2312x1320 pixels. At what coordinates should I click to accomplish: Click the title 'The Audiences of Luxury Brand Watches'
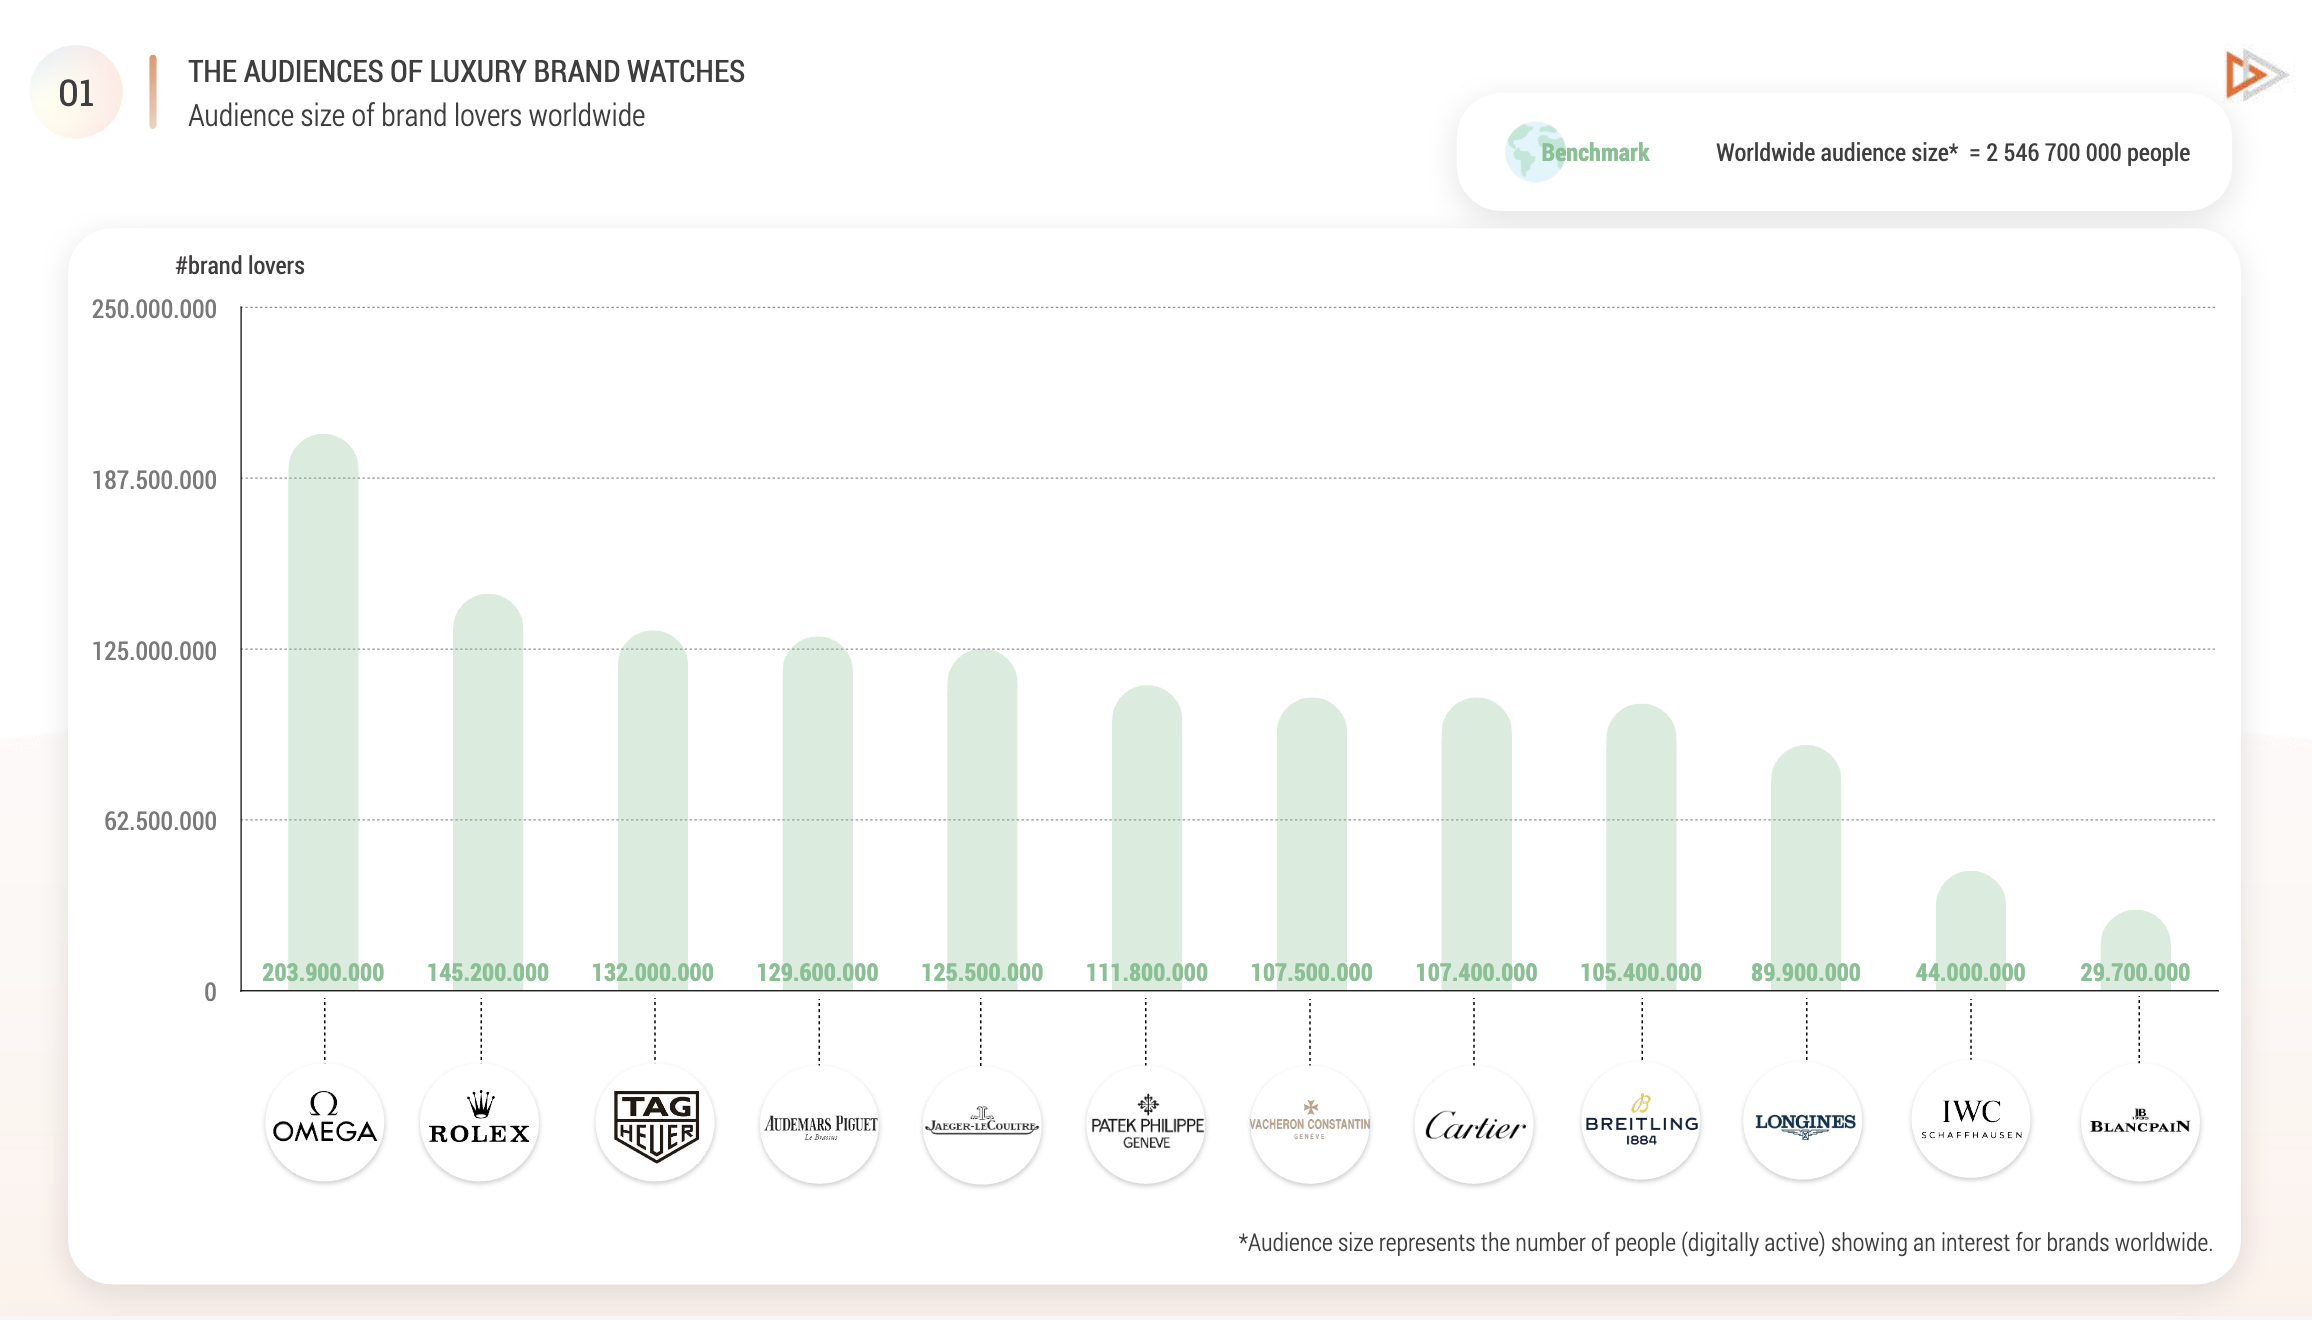coord(466,72)
